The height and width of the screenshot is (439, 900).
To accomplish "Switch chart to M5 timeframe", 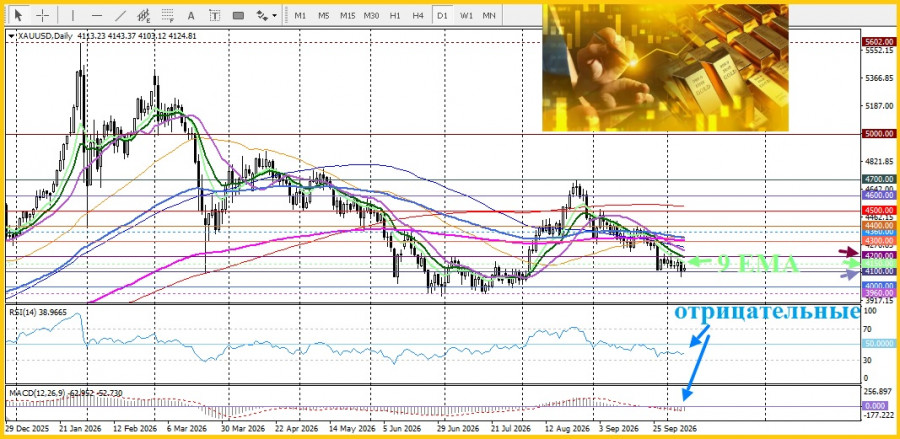I will pyautogui.click(x=324, y=15).
